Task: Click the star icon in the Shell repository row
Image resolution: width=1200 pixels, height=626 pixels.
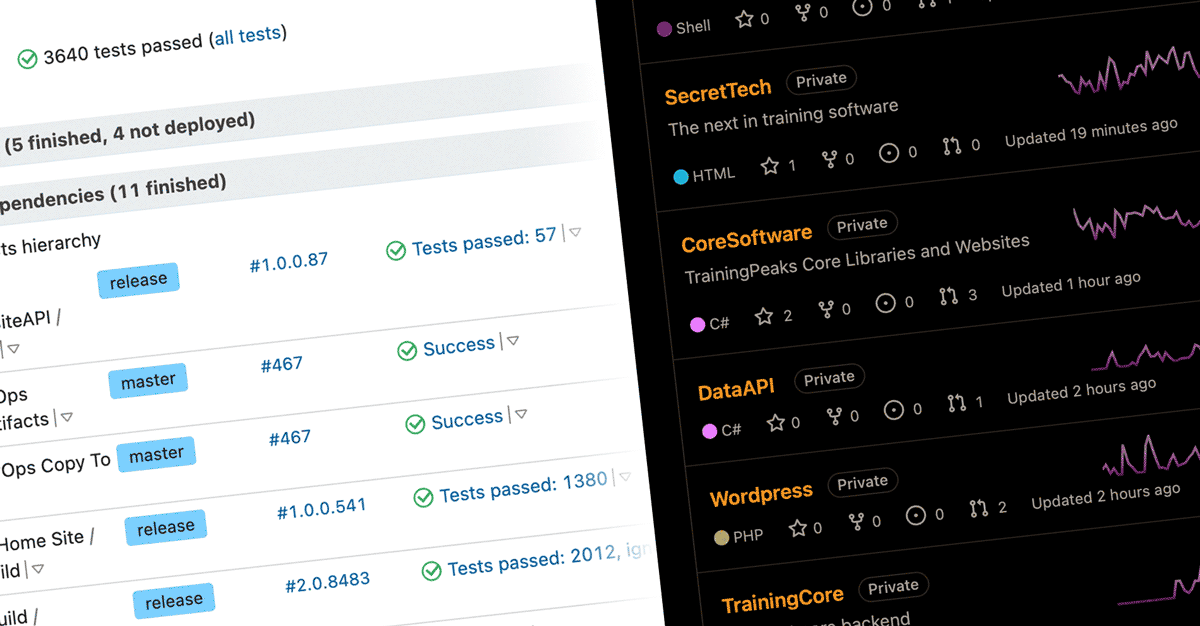Action: [745, 18]
